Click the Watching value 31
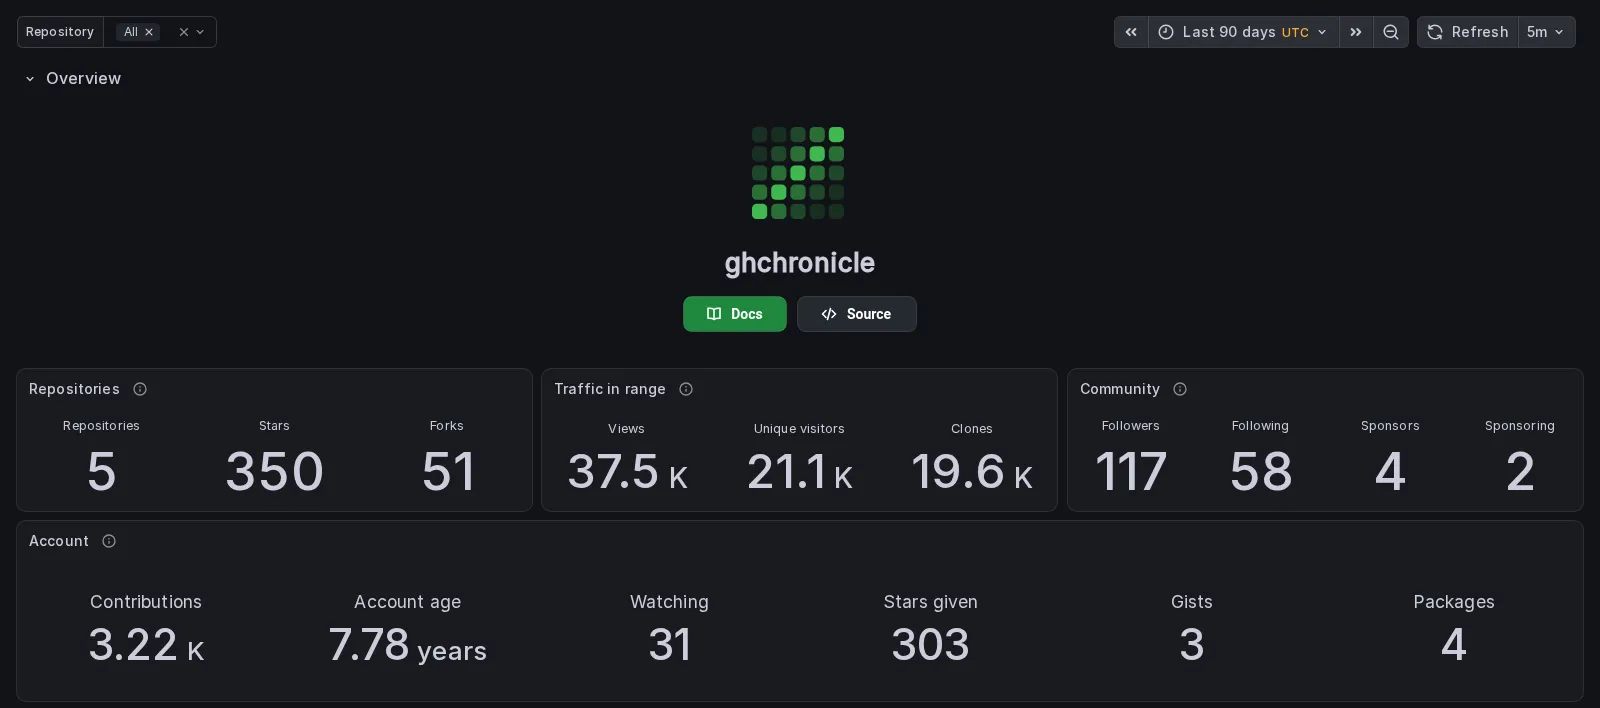Viewport: 1600px width, 708px height. [x=669, y=645]
